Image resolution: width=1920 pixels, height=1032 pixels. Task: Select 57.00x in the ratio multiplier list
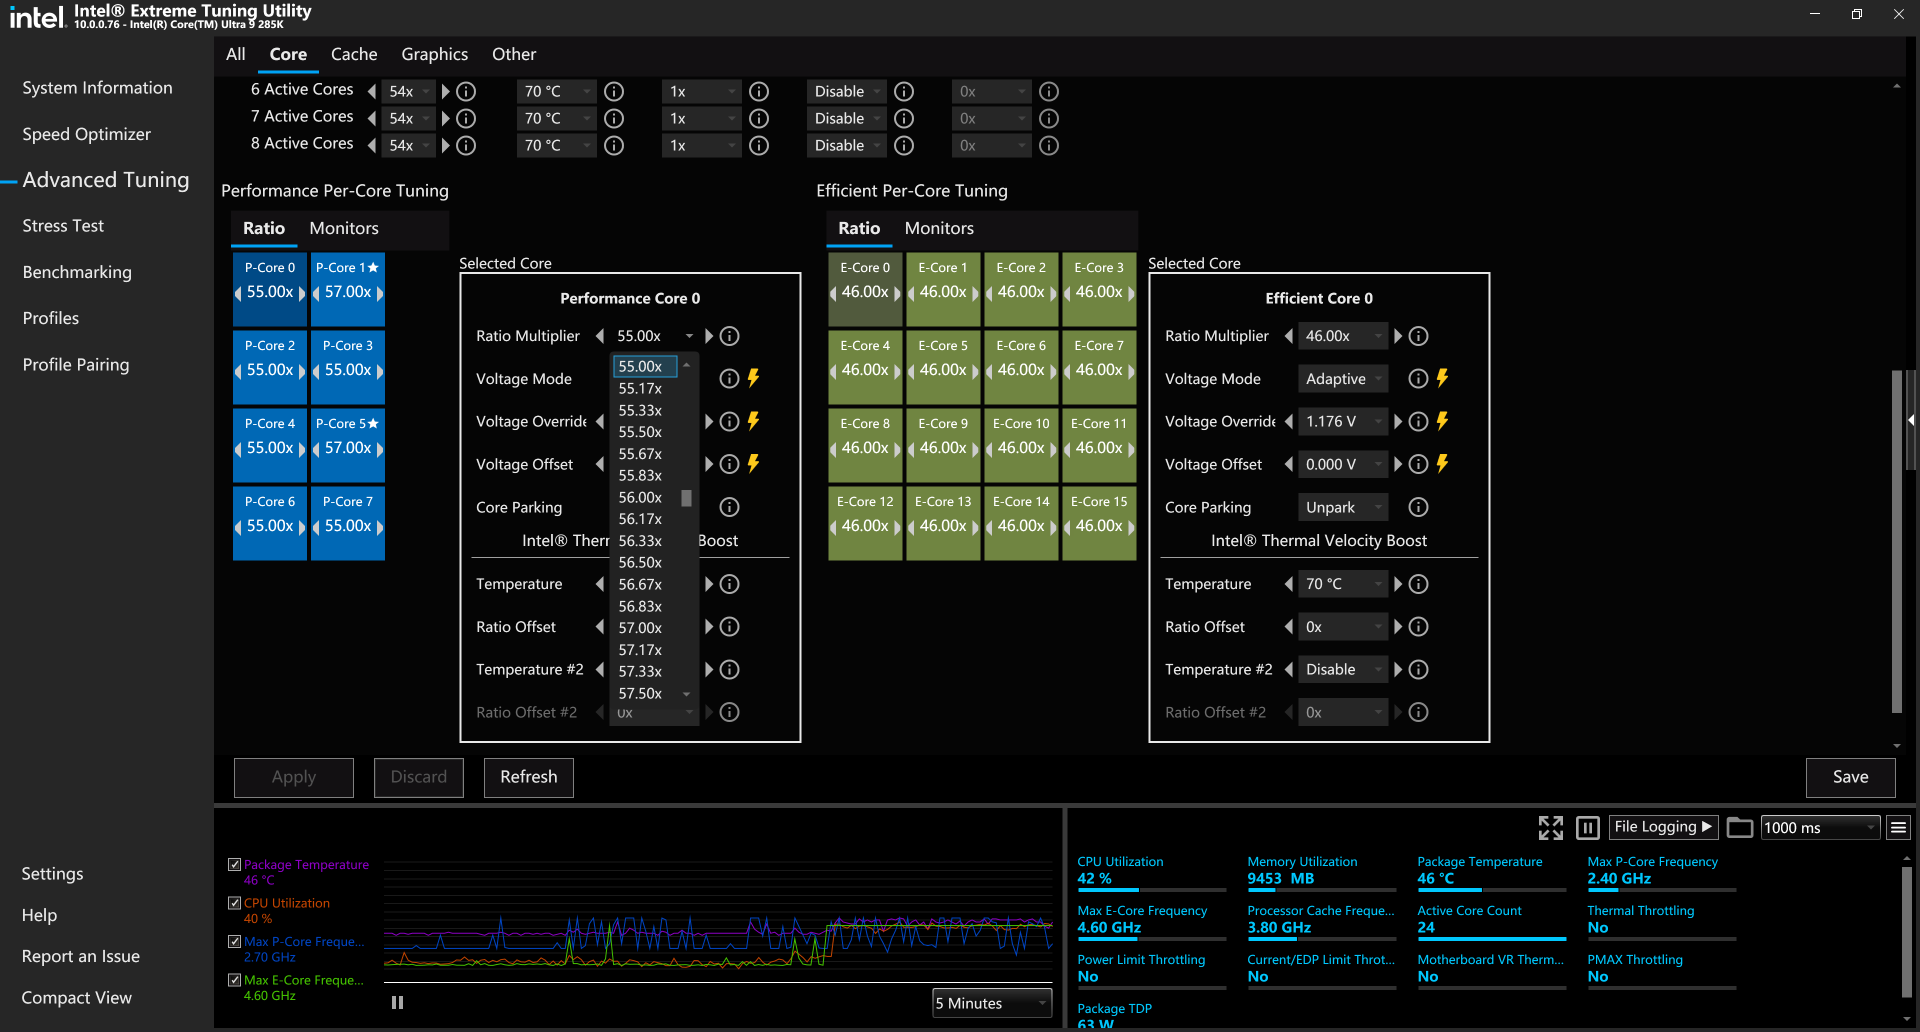pyautogui.click(x=640, y=628)
